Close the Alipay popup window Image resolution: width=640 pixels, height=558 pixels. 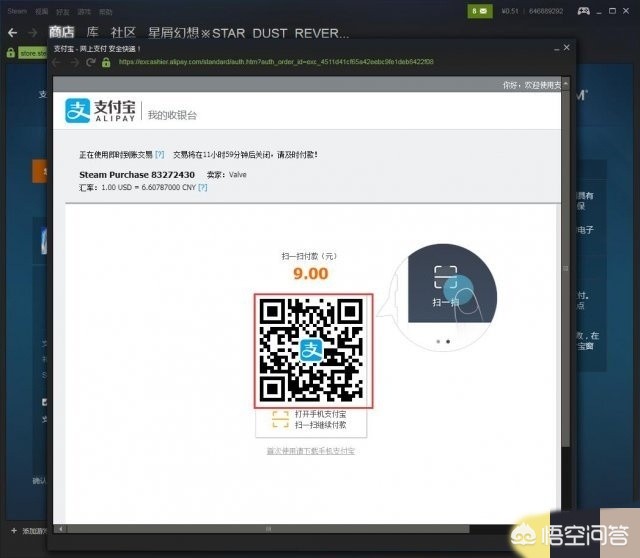(567, 48)
